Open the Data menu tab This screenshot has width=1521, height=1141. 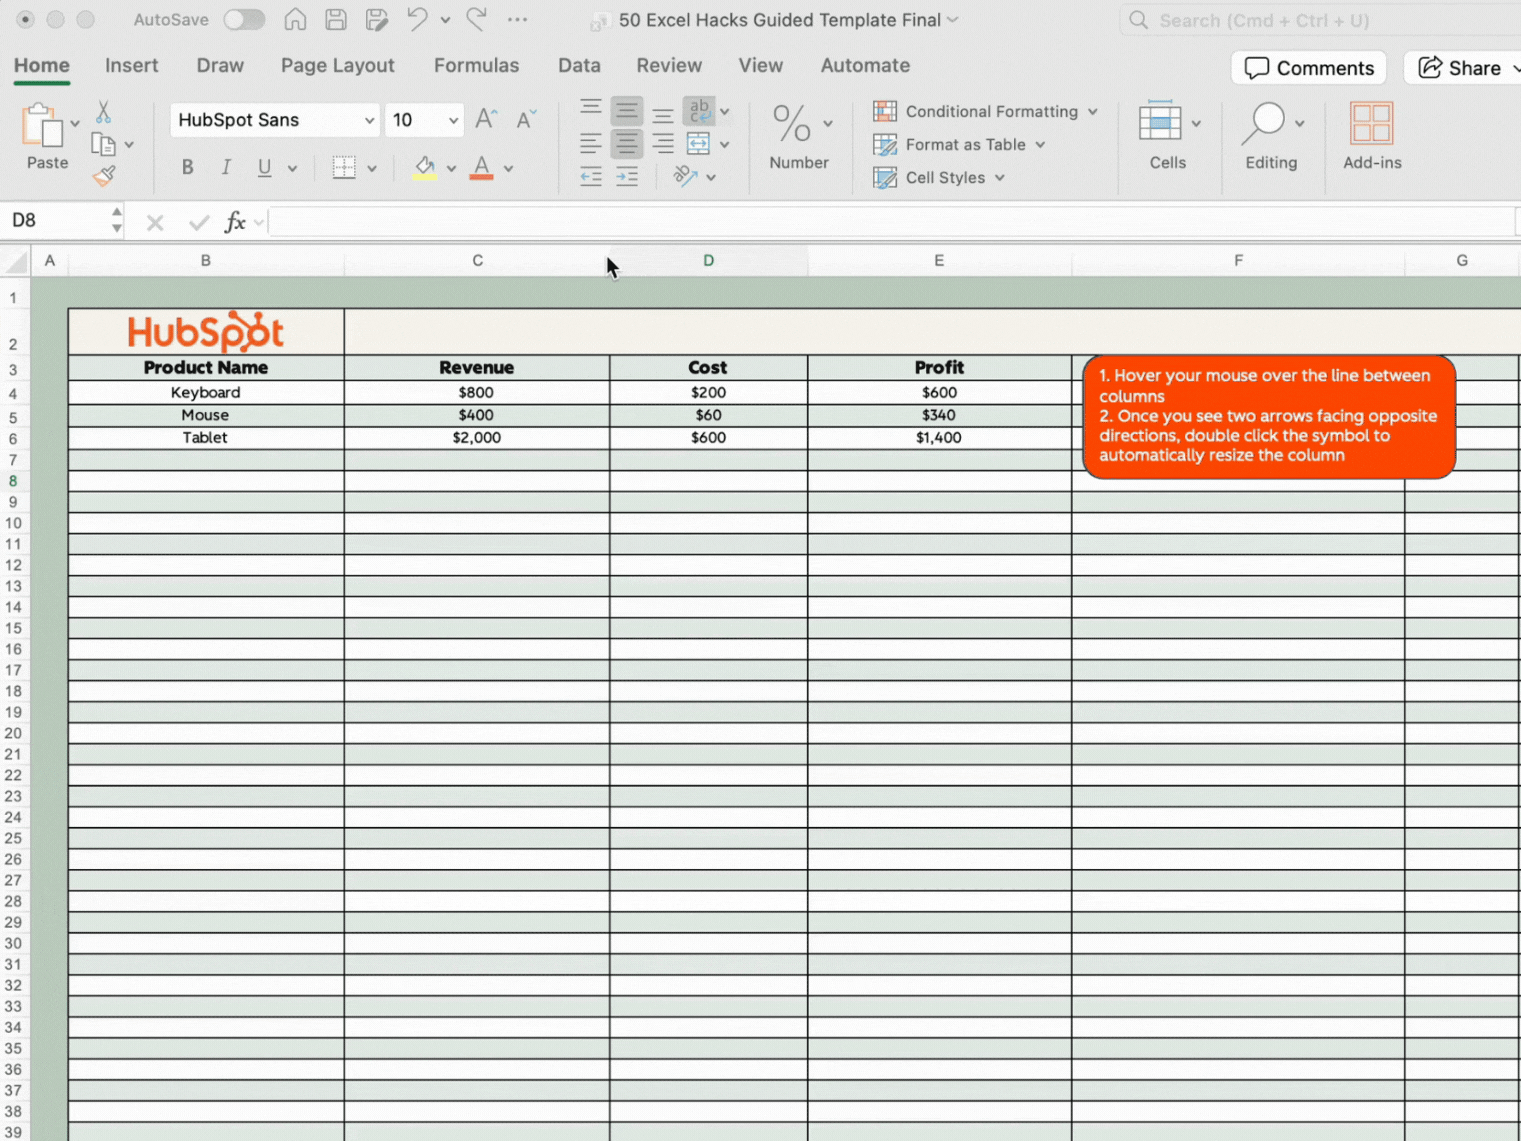pos(578,65)
